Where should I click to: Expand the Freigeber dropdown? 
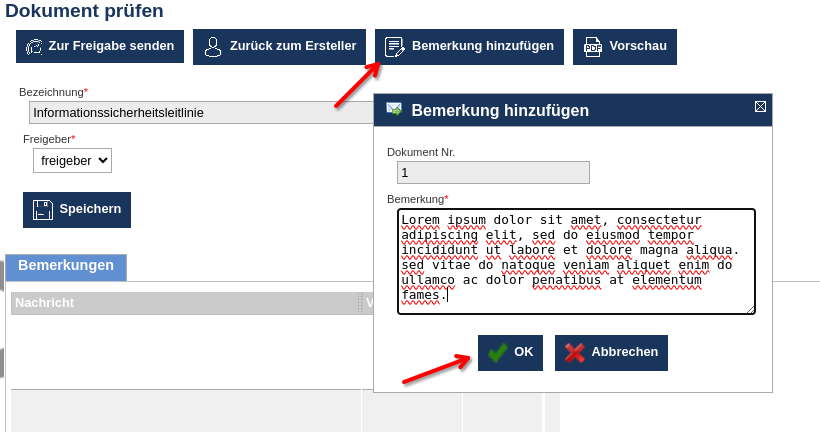tap(72, 160)
